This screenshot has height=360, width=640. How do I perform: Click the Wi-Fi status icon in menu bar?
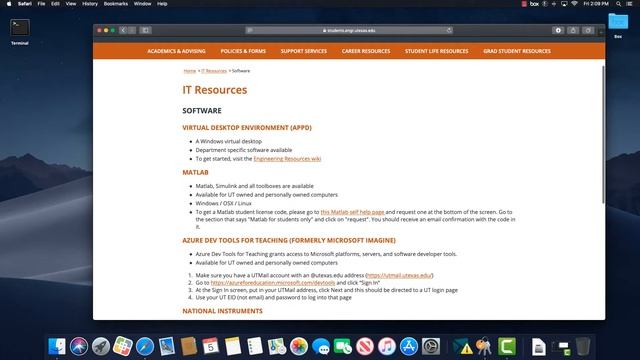point(574,4)
